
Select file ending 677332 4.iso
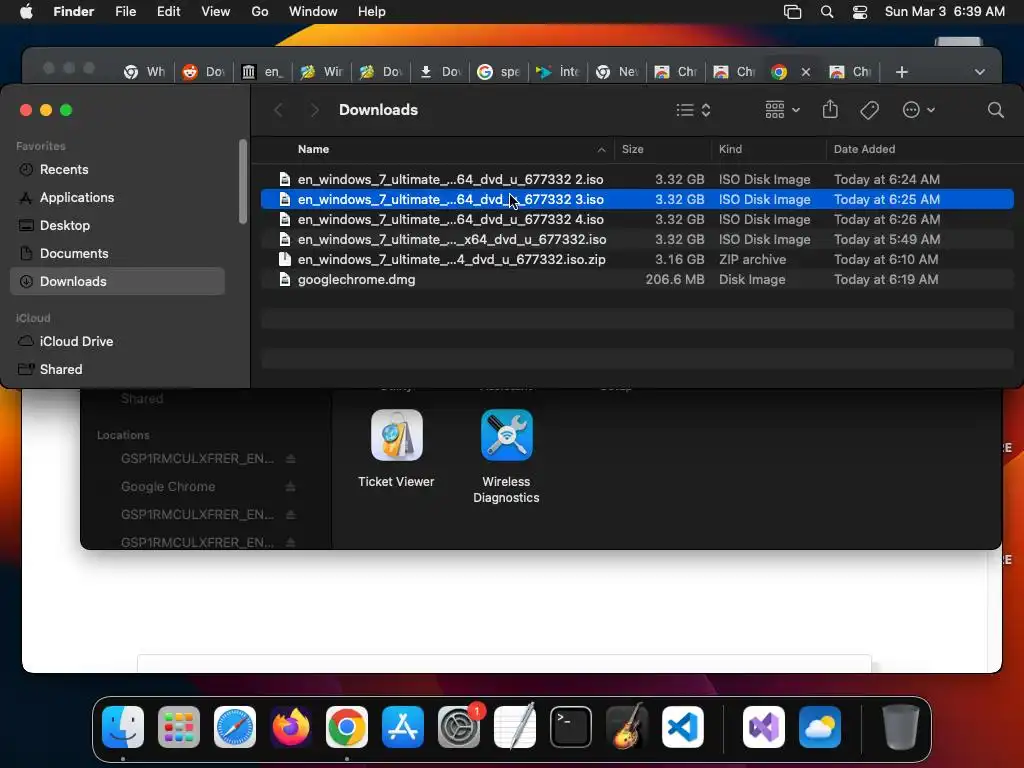(x=637, y=219)
